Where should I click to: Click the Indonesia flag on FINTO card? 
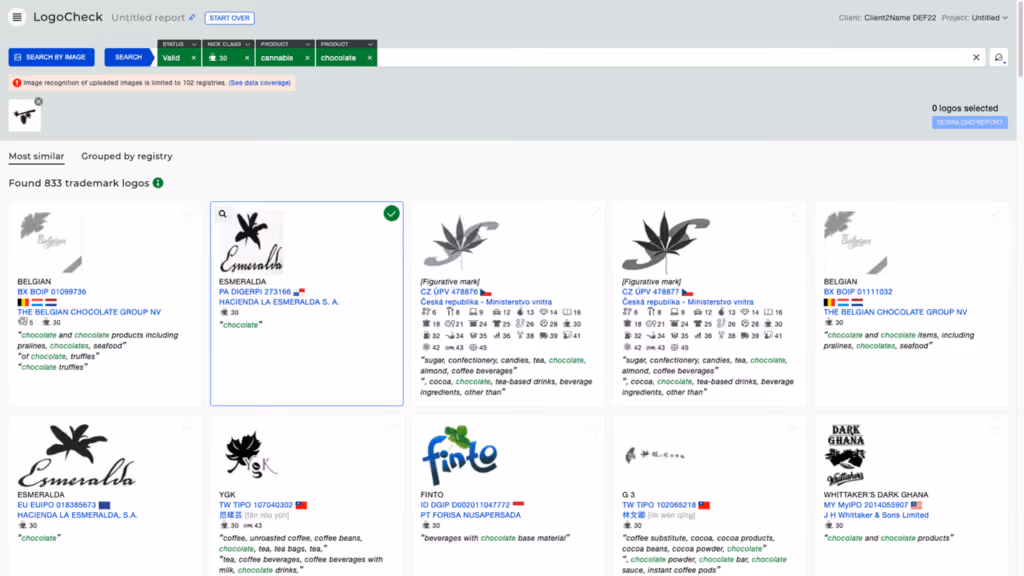519,505
